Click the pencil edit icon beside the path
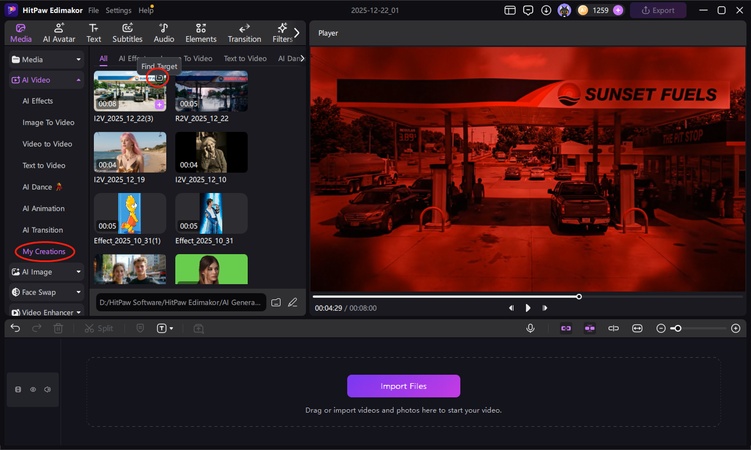This screenshot has height=450, width=751. pyautogui.click(x=293, y=302)
